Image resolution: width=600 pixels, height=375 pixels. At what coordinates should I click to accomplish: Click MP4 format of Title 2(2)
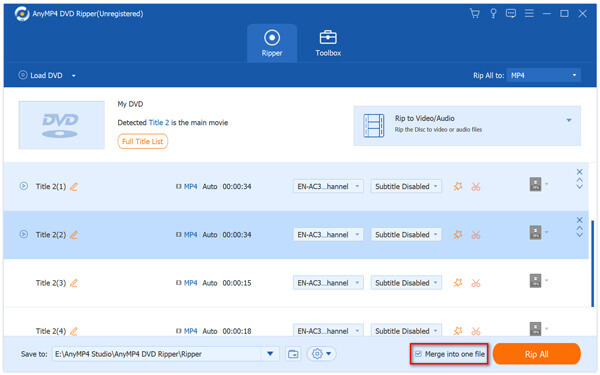coord(190,235)
